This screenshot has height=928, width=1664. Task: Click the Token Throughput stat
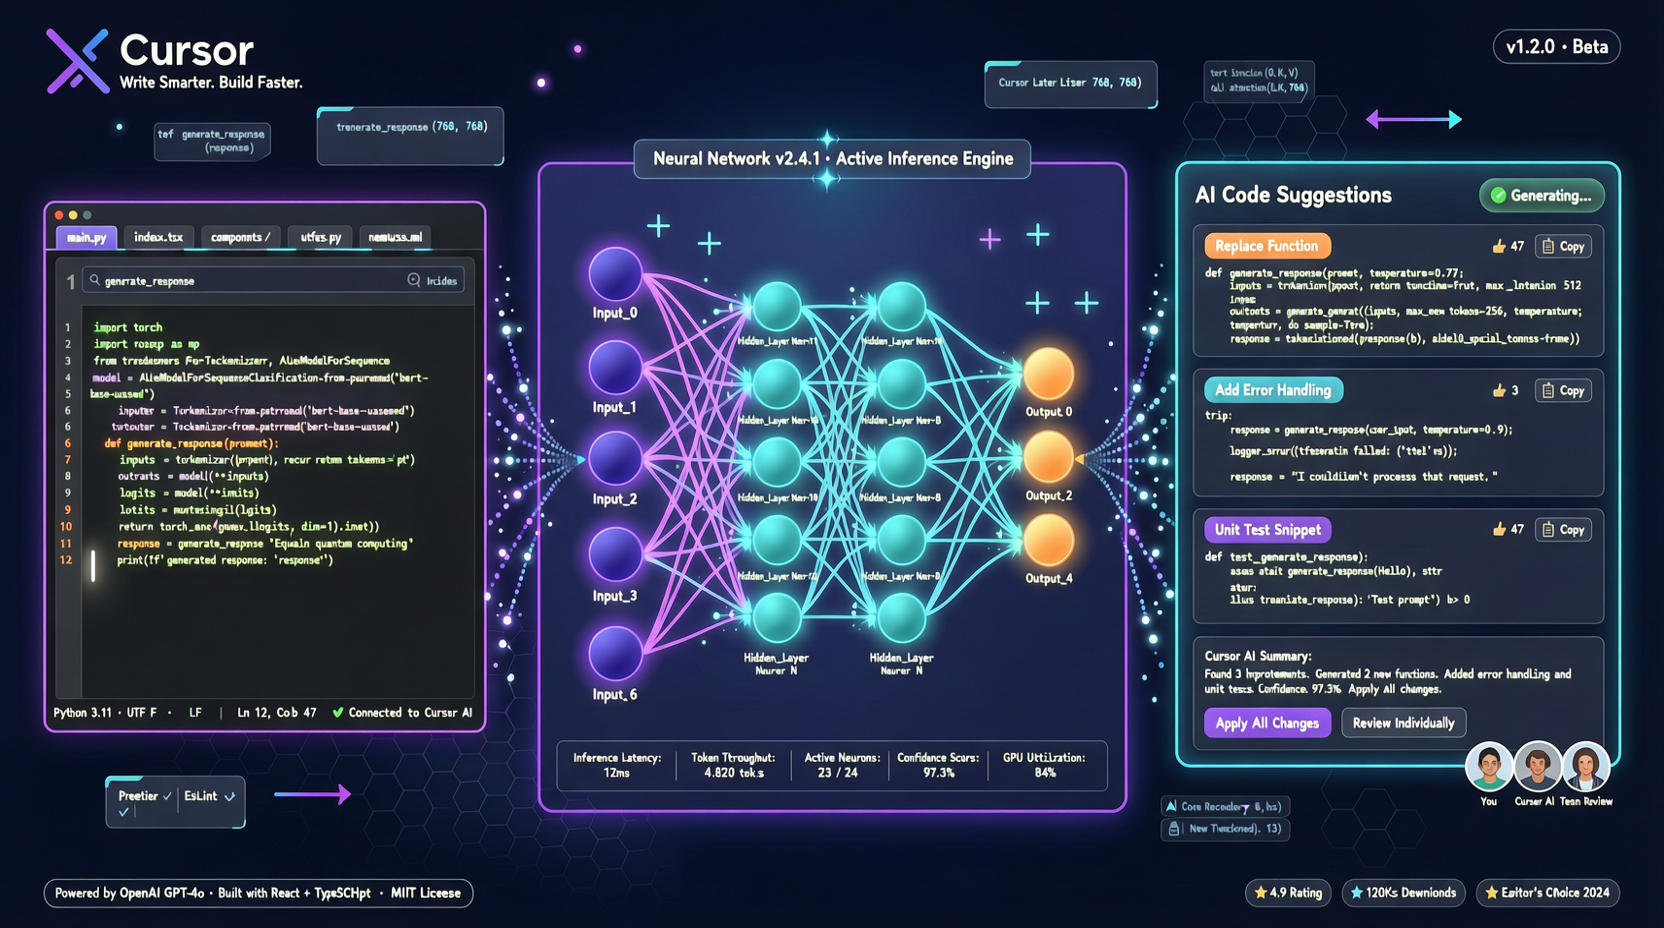click(x=733, y=765)
